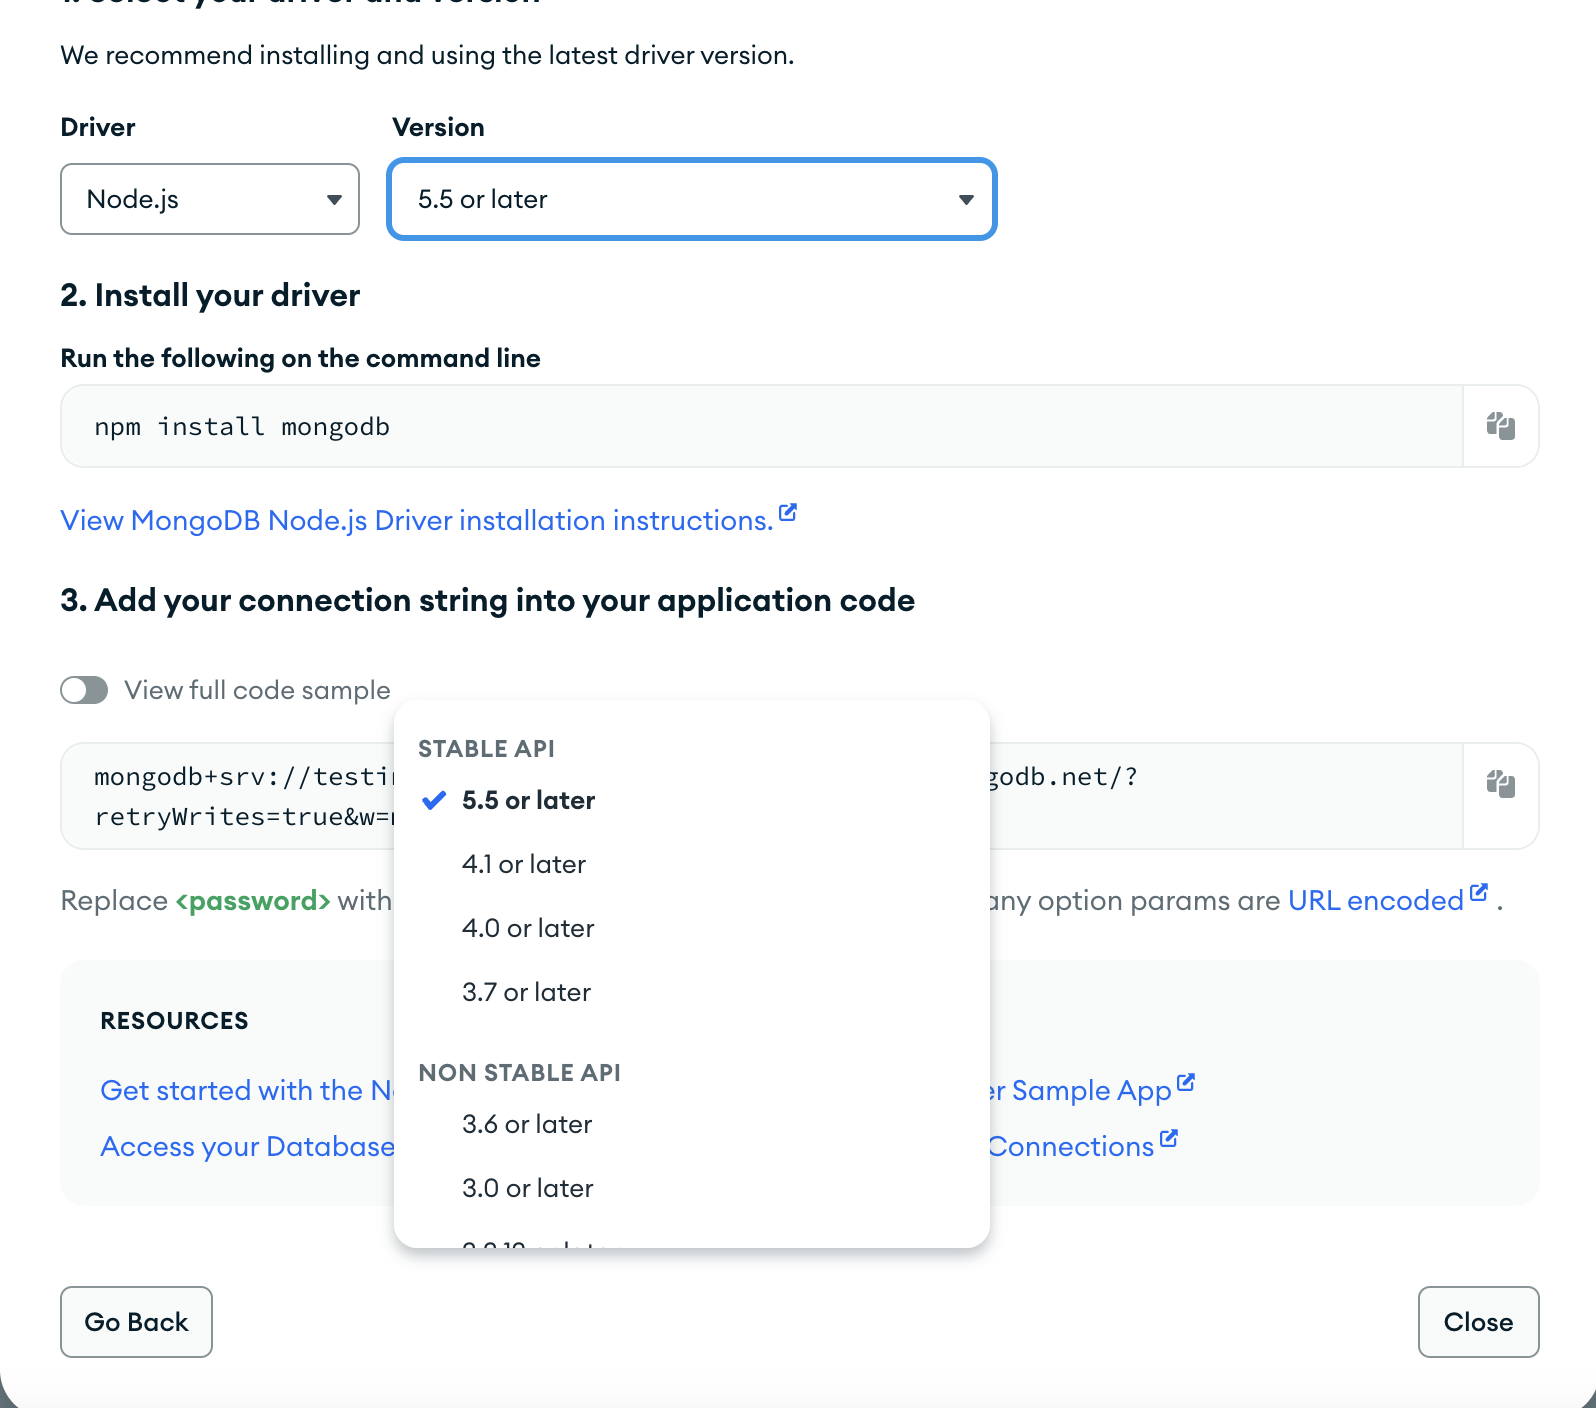
Task: Open the Sample App external link icon
Action: 1186,1082
